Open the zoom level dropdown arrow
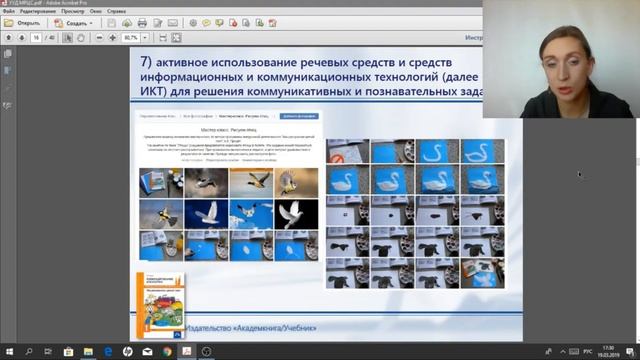Screen dimensions: 640x360 (x=145, y=38)
